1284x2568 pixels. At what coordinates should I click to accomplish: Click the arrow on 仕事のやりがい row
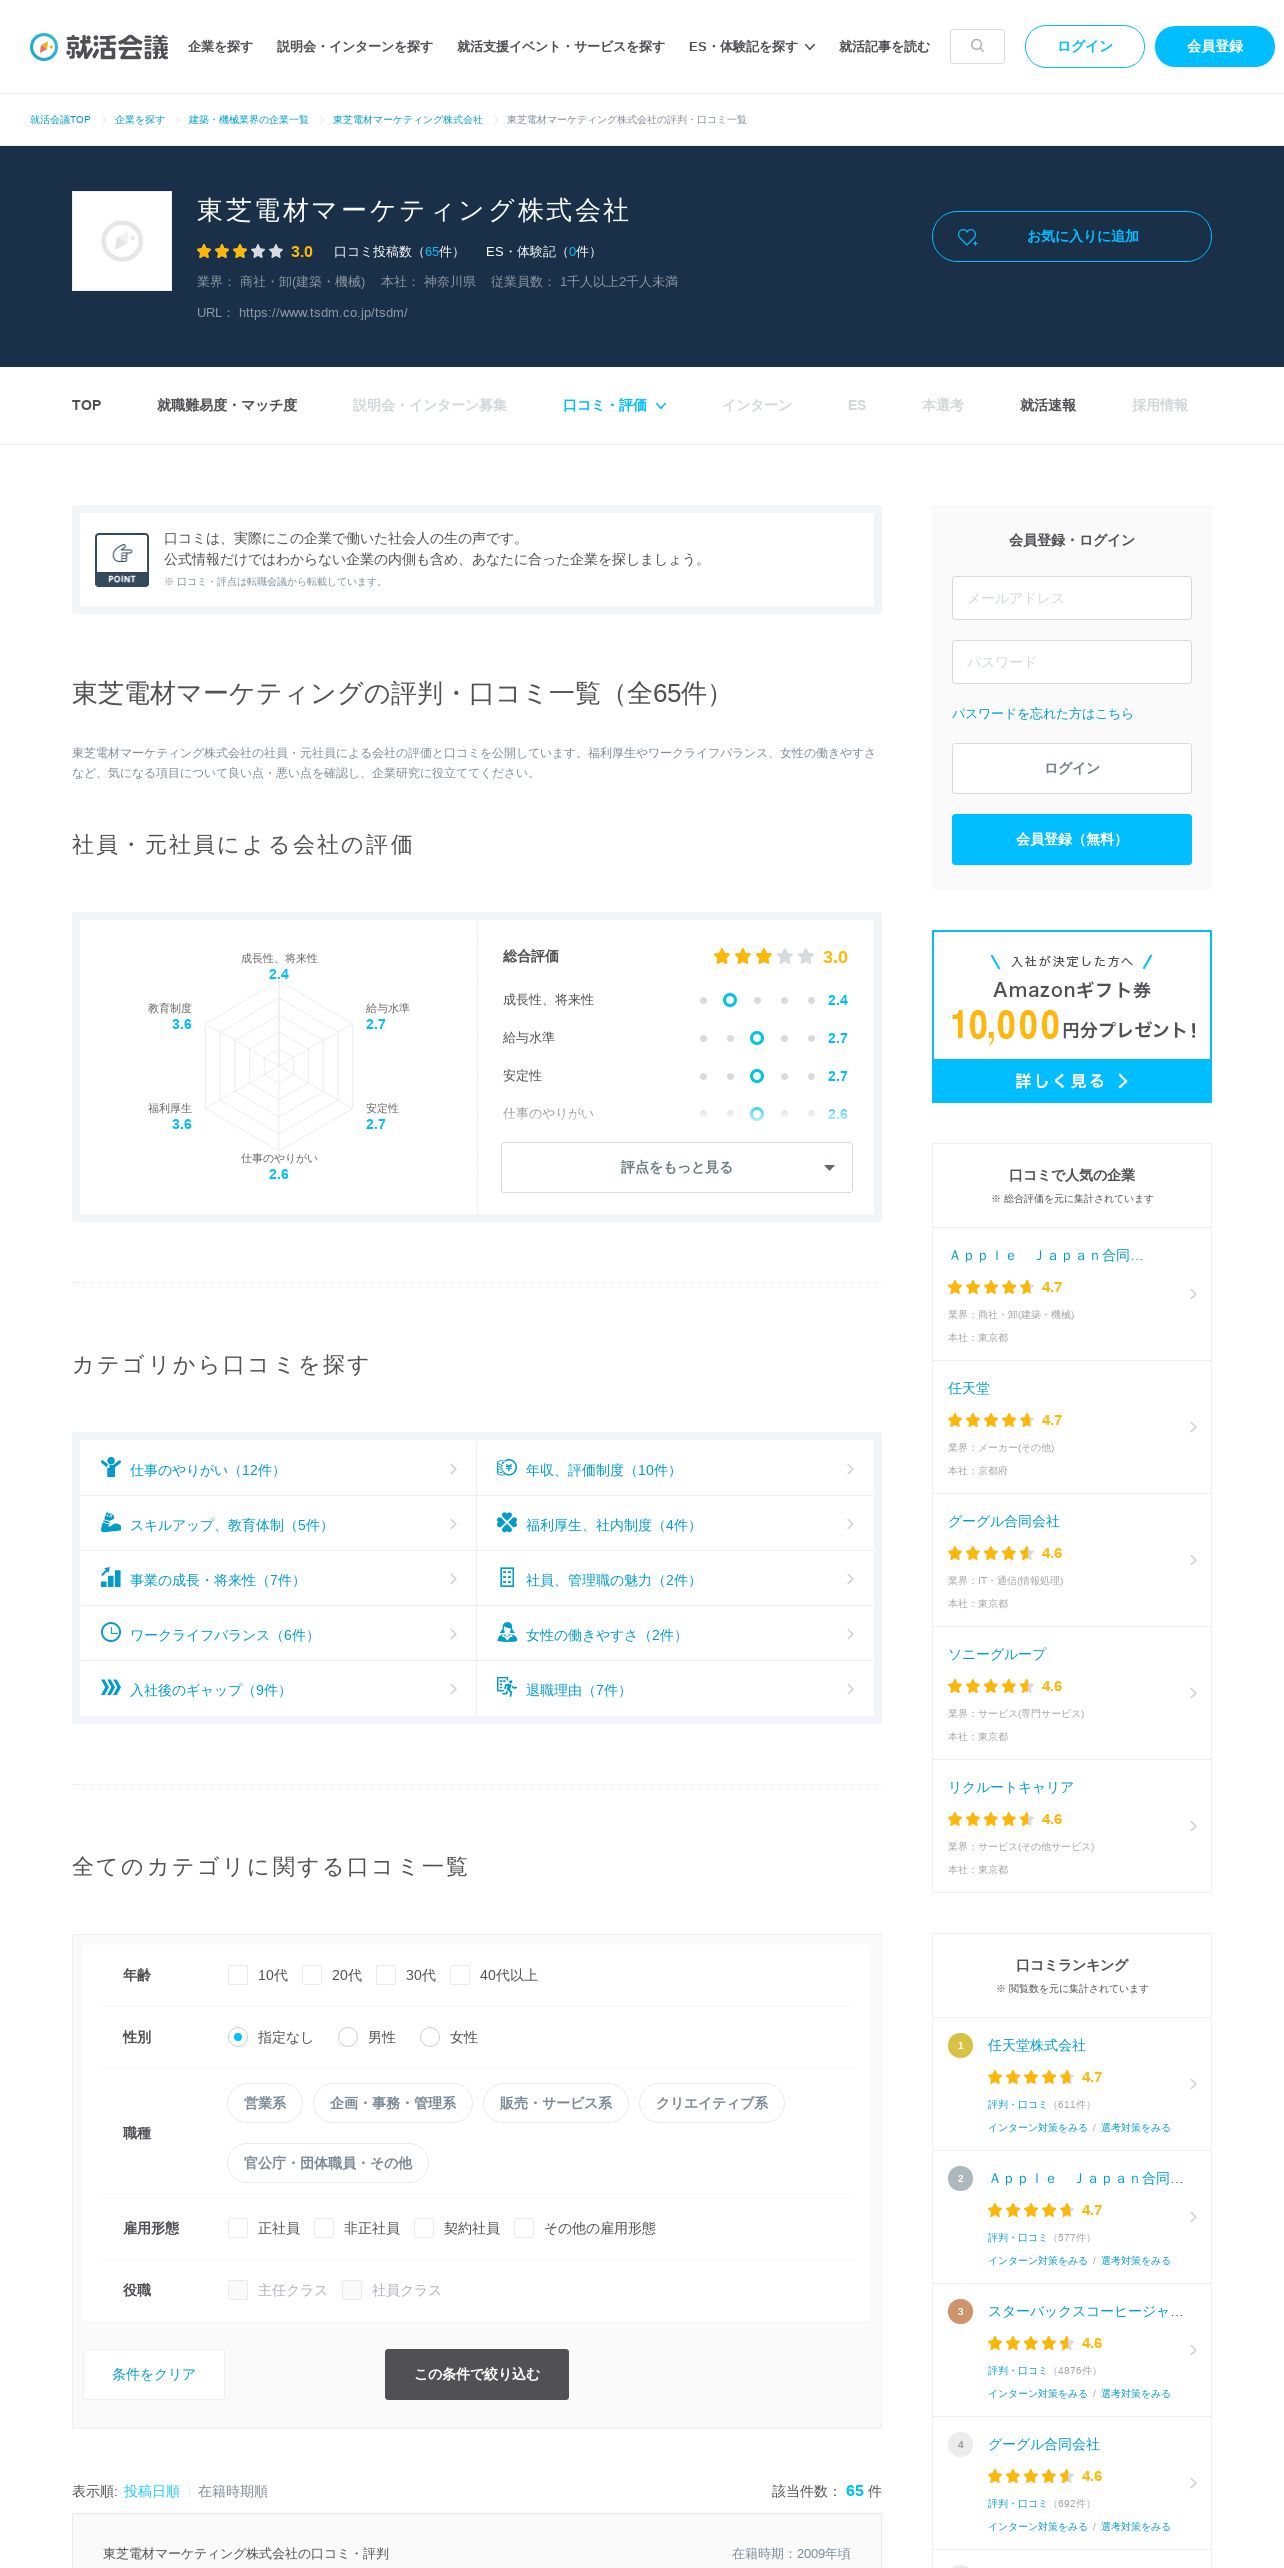pos(453,1469)
